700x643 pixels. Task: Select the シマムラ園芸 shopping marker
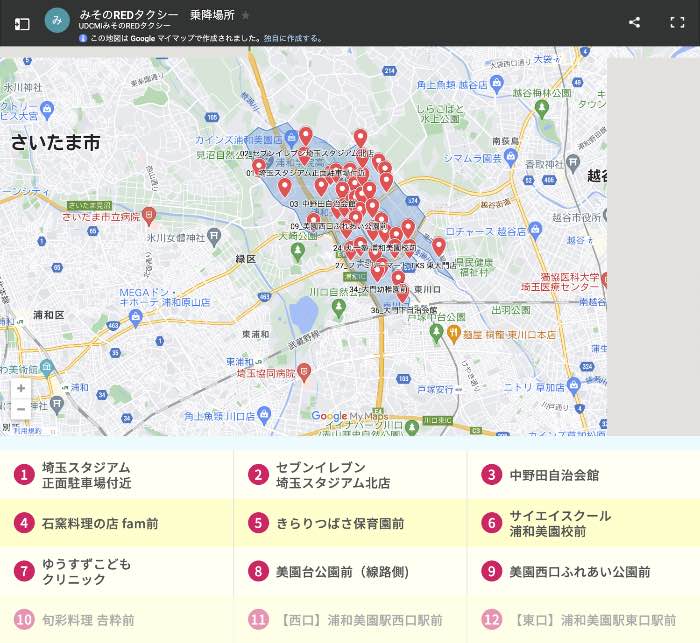click(510, 157)
